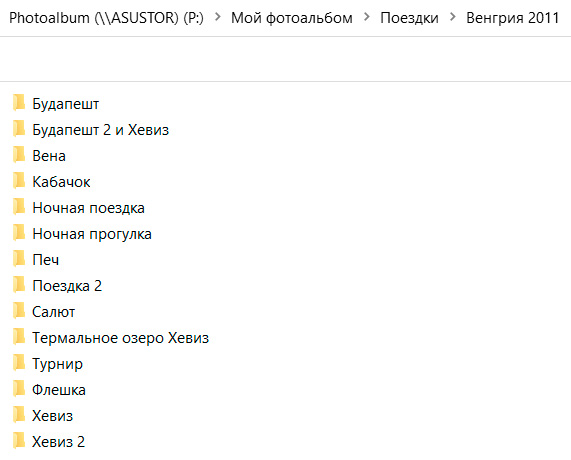This screenshot has width=571, height=460.
Task: Click the Флешка folder icon
Action: (19, 389)
